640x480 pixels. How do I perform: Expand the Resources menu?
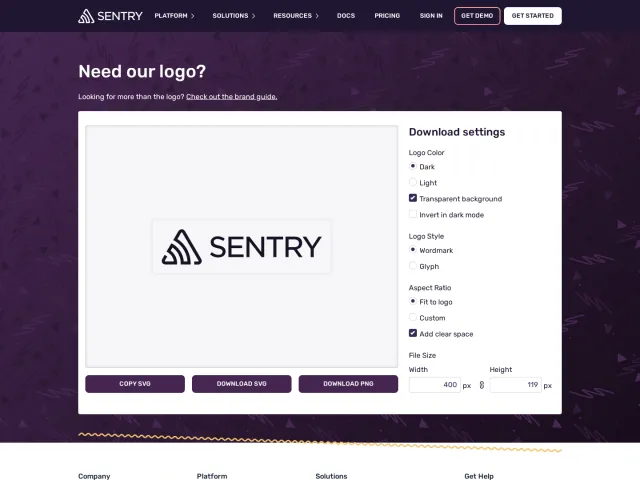coord(296,16)
